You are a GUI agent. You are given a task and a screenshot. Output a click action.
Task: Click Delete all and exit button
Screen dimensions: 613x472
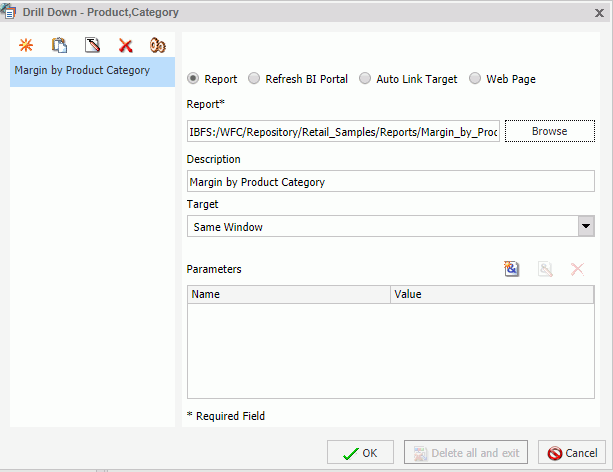tap(466, 452)
